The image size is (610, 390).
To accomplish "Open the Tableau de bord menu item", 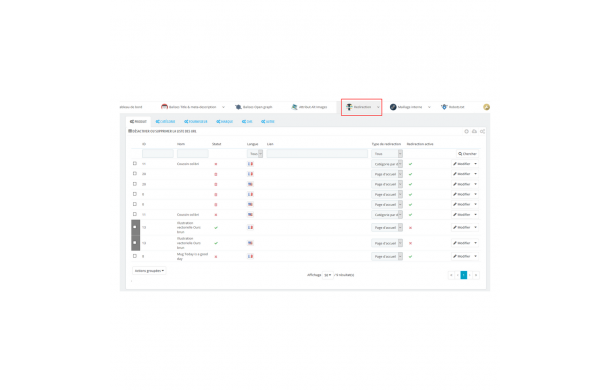I will tap(131, 107).
